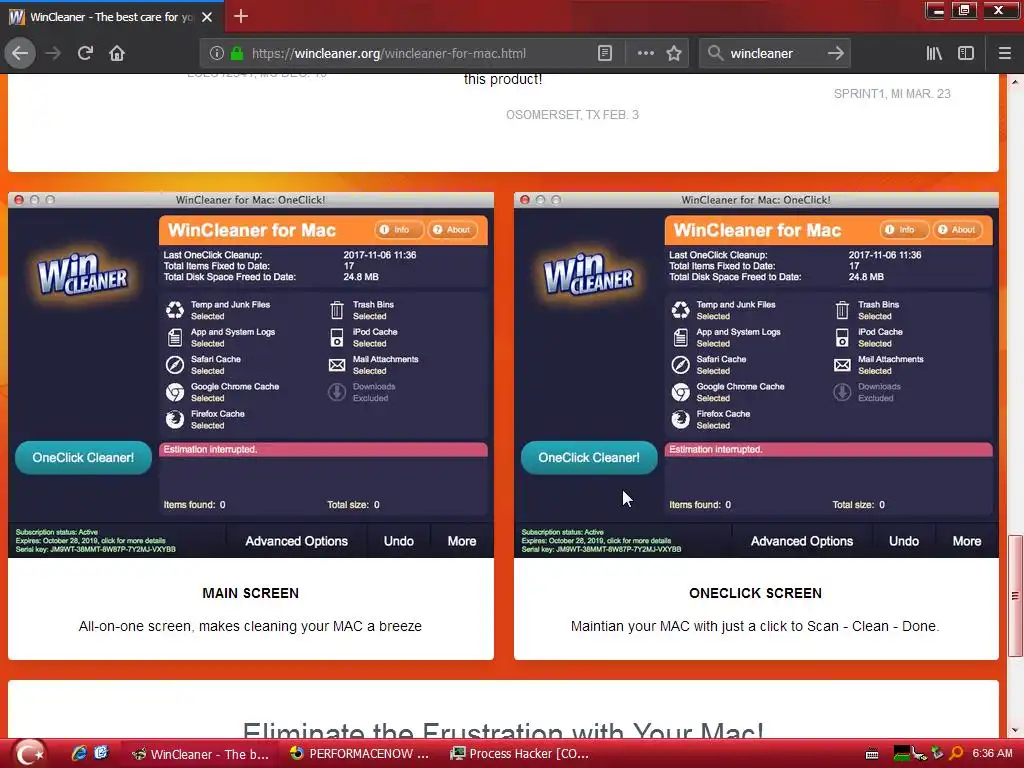Click the wincleaner search box

coord(774,54)
